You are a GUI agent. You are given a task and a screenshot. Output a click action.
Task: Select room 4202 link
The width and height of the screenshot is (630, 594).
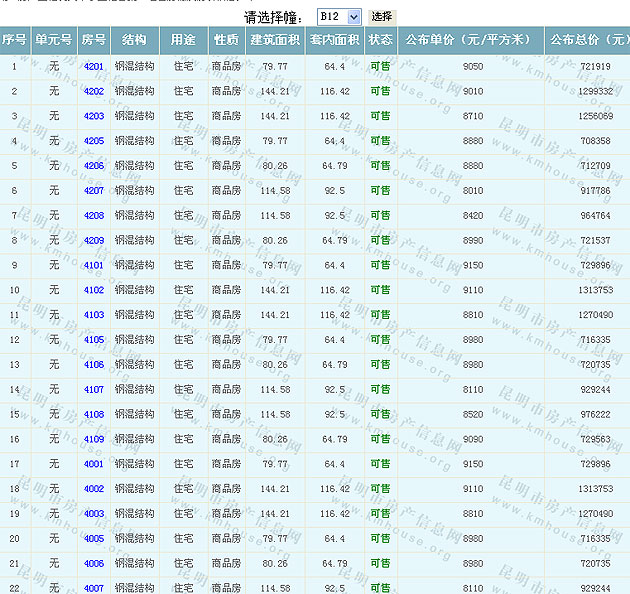coord(94,92)
